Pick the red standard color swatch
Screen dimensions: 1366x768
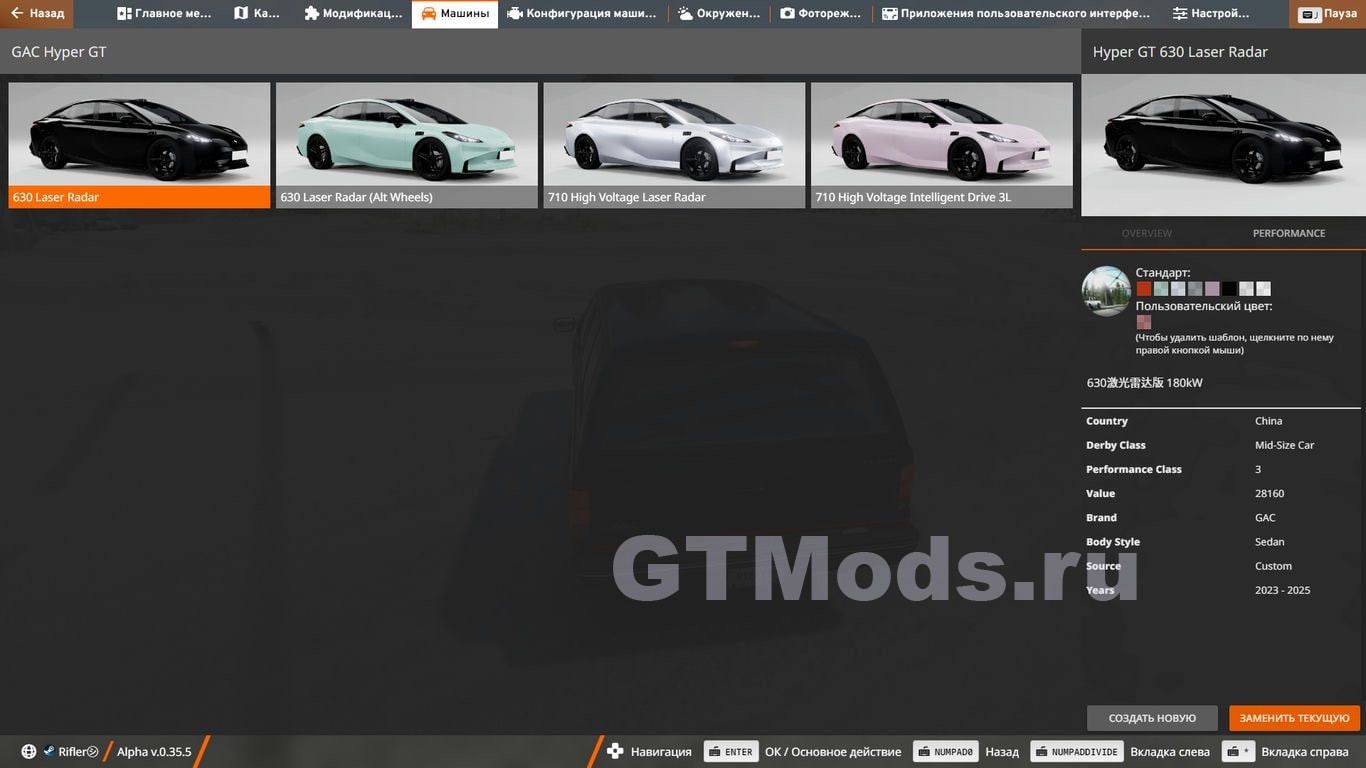tap(1143, 289)
